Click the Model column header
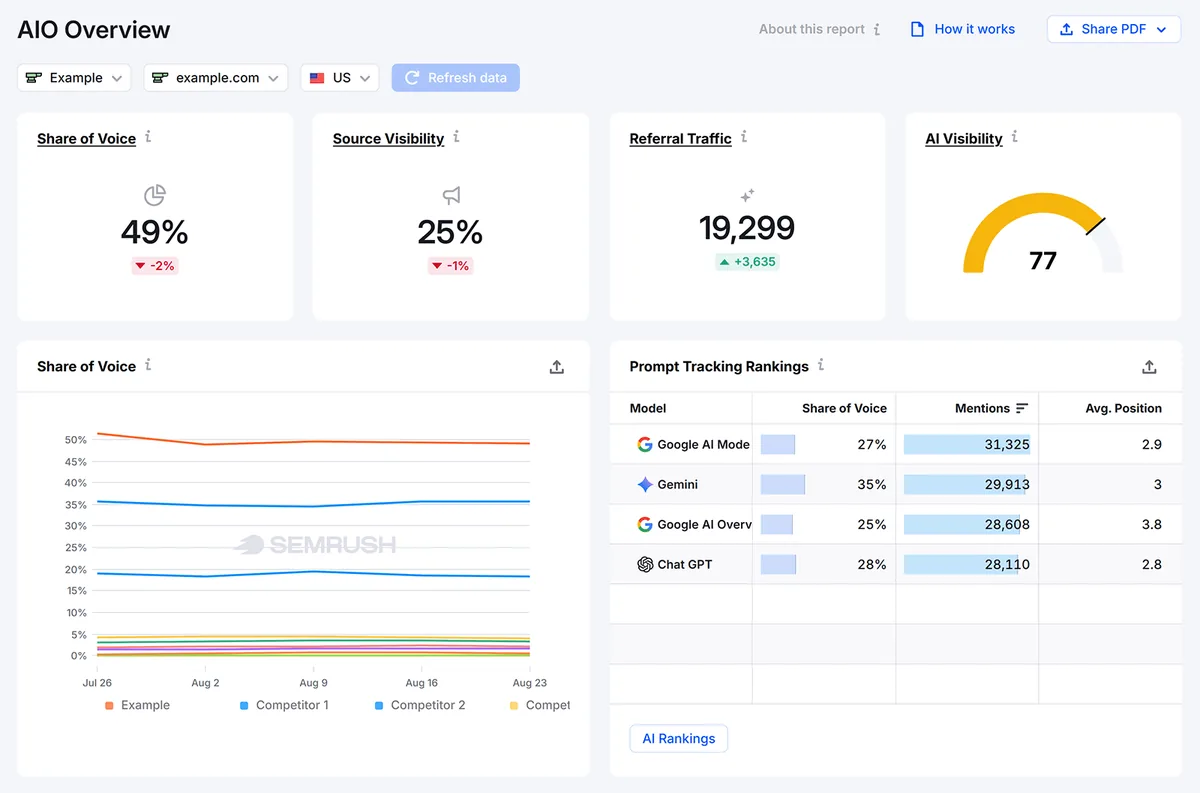This screenshot has width=1200, height=793. tap(648, 408)
